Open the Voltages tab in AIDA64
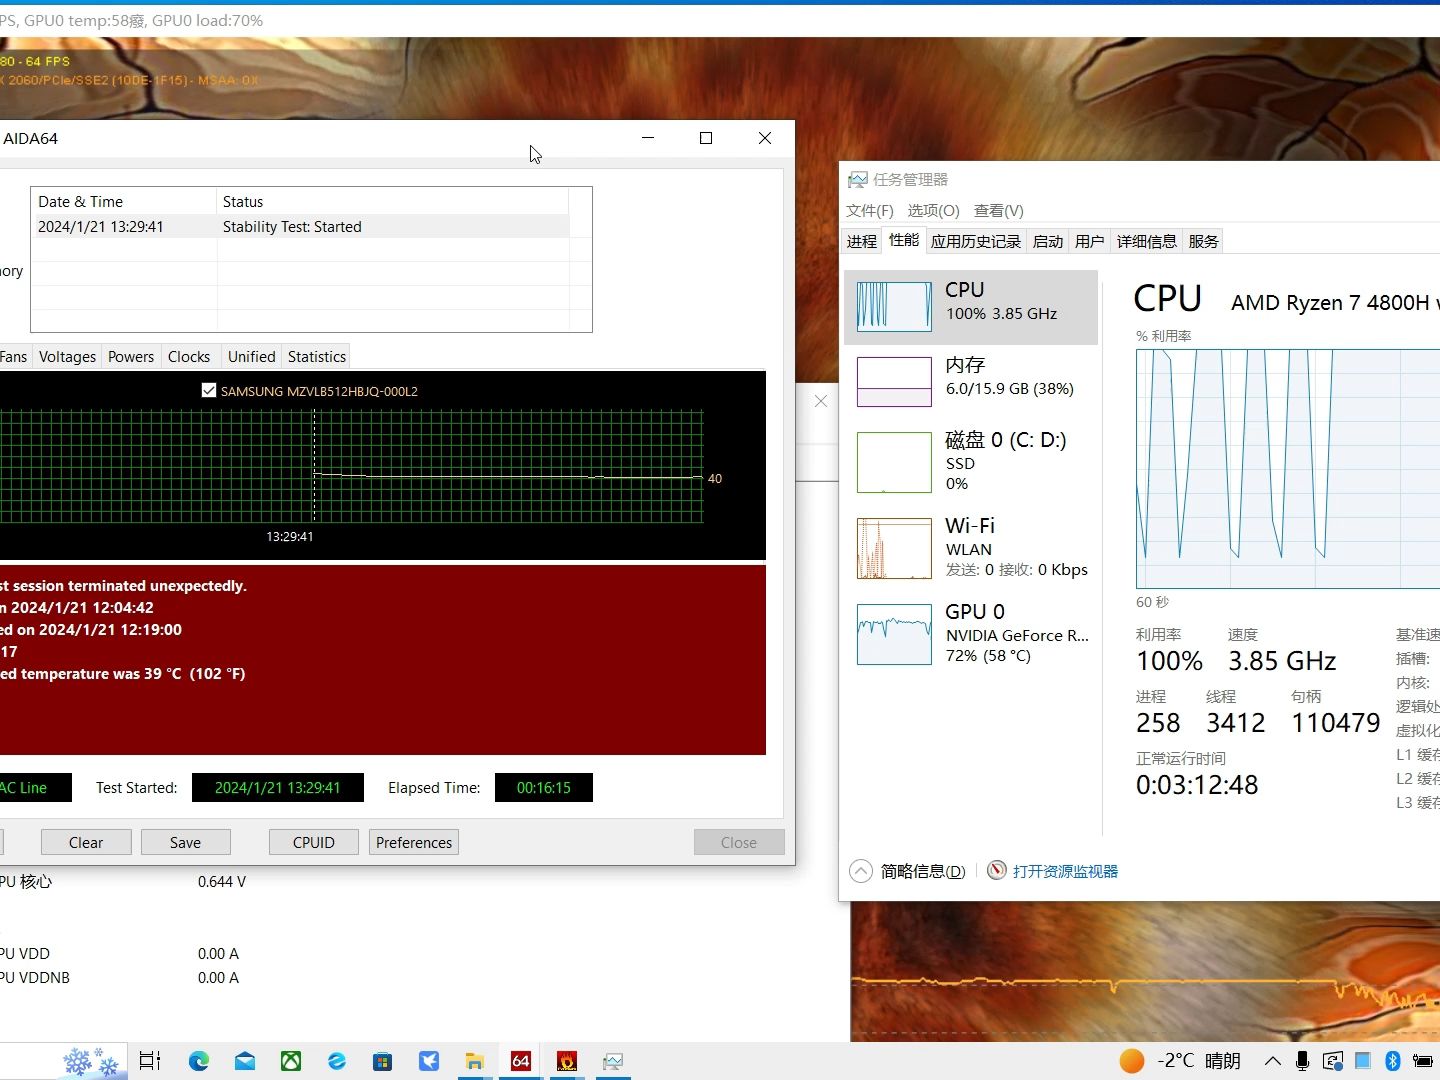This screenshot has height=1080, width=1440. click(x=67, y=357)
